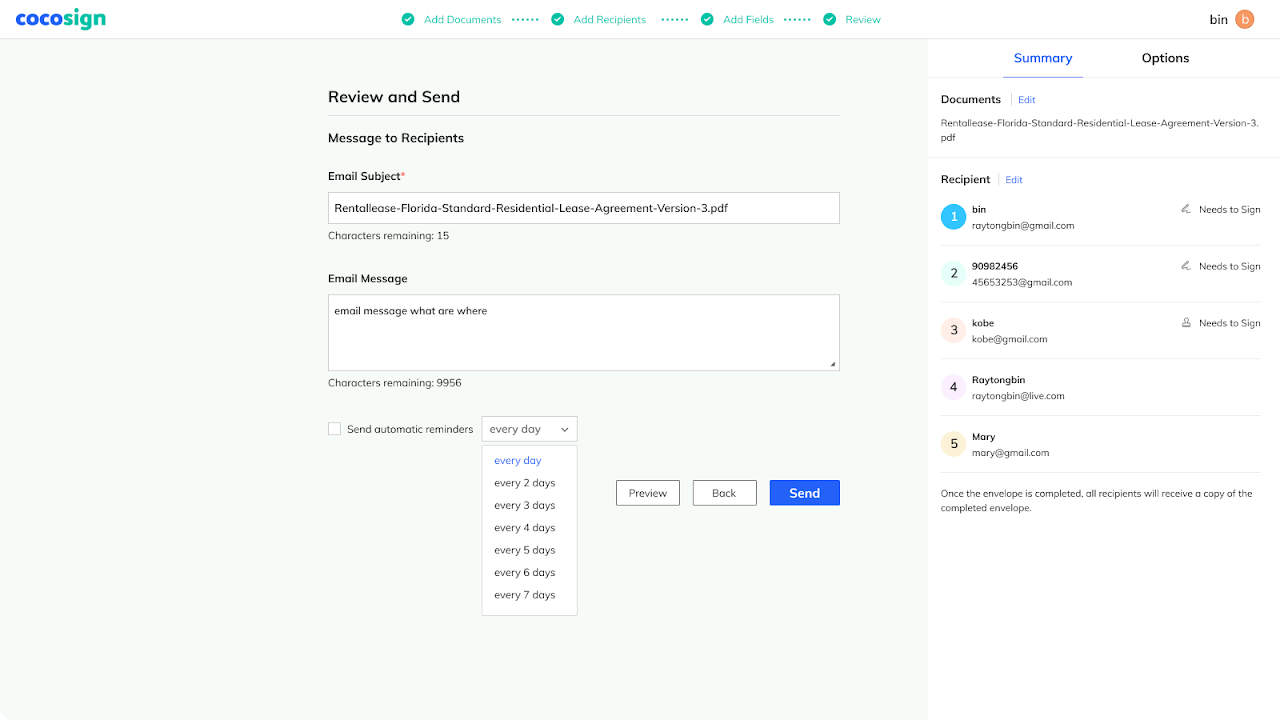
Task: Click the Preview button
Action: coord(648,493)
